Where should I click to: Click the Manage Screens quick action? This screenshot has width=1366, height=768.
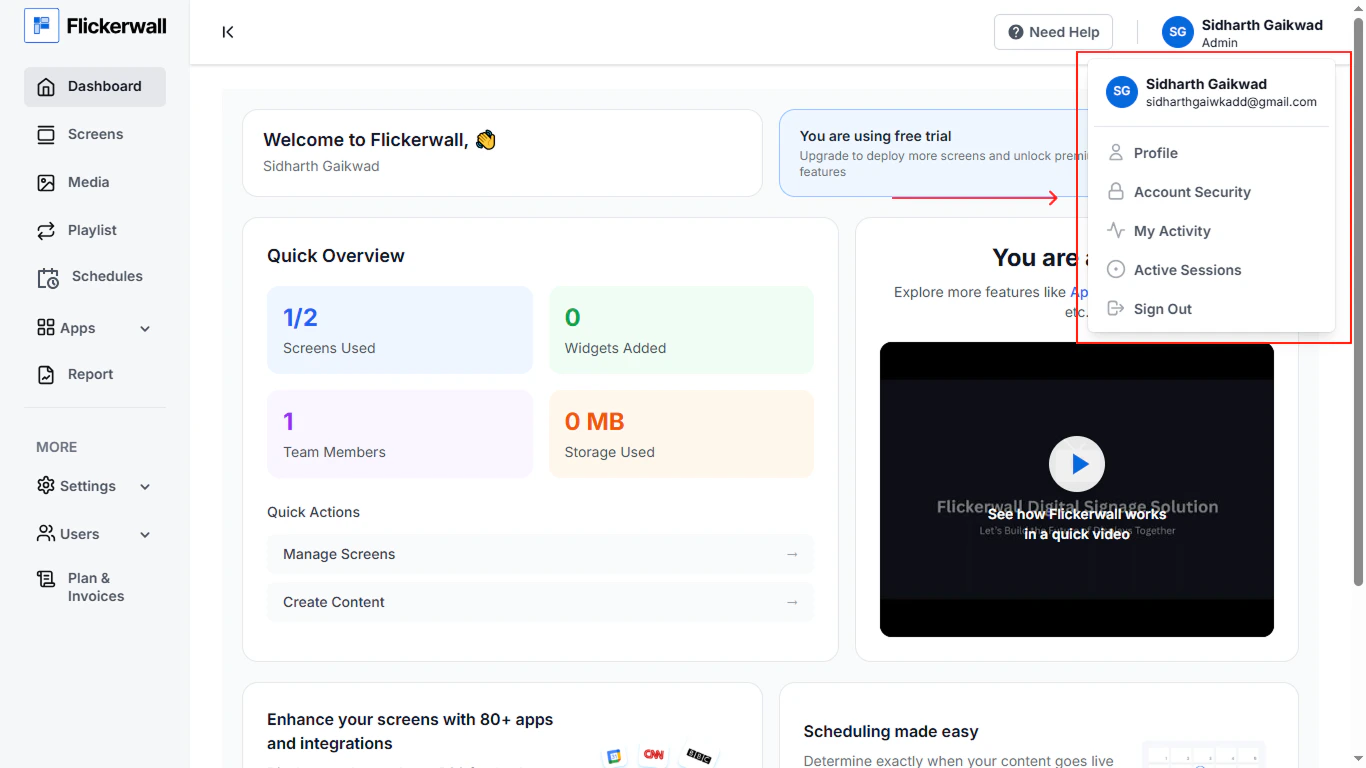click(x=540, y=554)
